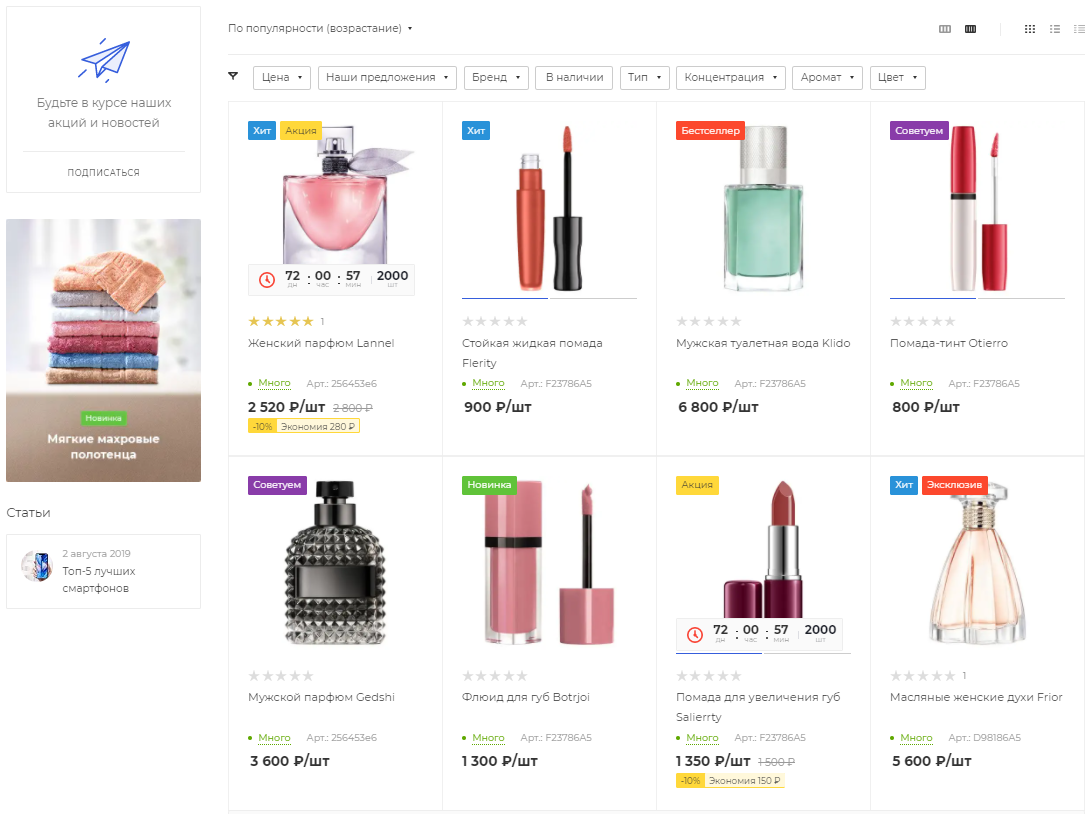Image resolution: width=1091 pixels, height=814 pixels.
Task: Switch to three-column product layout
Action: click(x=944, y=29)
